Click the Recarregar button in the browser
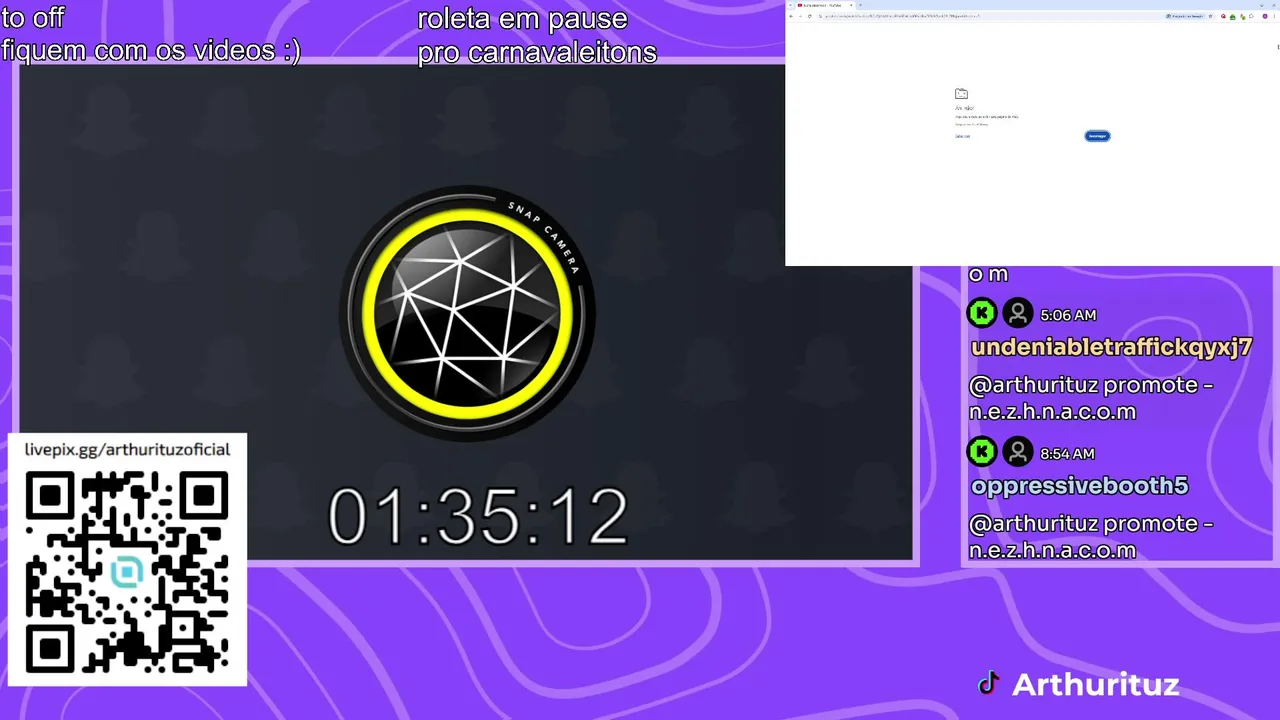 click(1097, 136)
